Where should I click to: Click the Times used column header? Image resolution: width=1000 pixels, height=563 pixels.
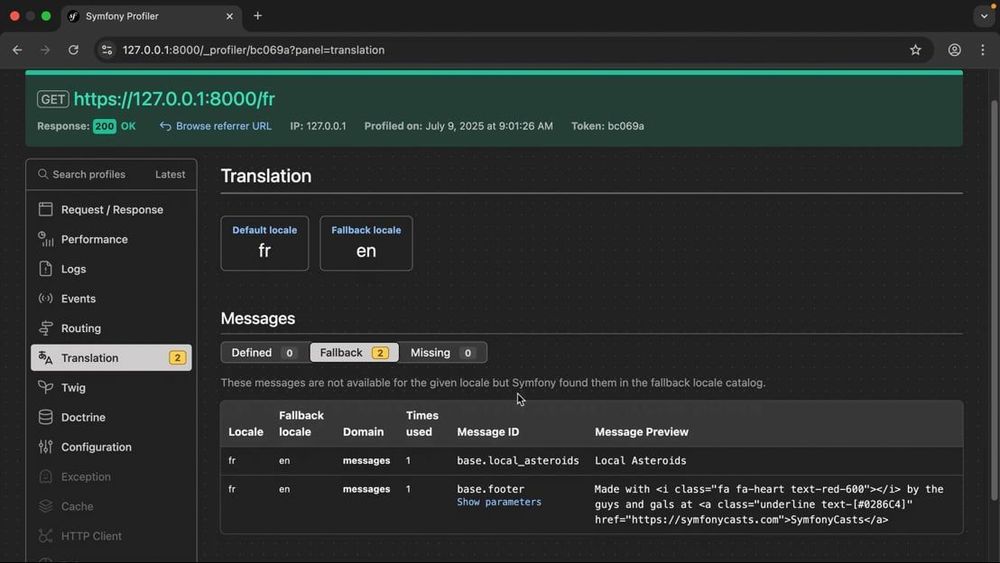click(x=422, y=423)
